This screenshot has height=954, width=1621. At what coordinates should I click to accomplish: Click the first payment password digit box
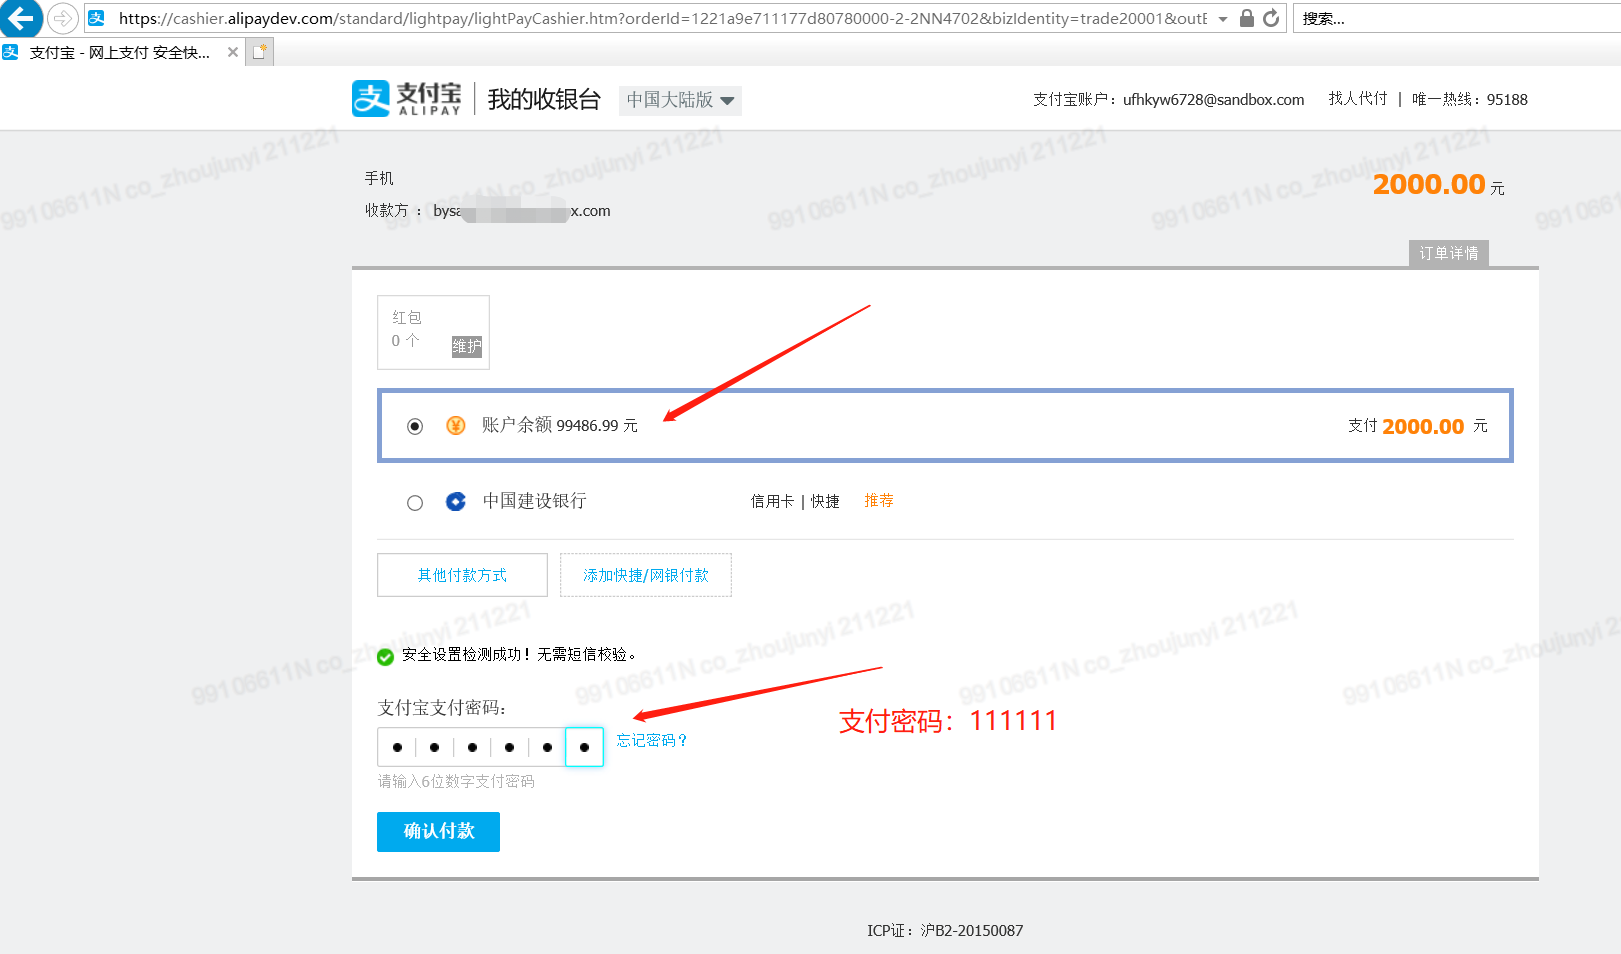pyautogui.click(x=397, y=747)
